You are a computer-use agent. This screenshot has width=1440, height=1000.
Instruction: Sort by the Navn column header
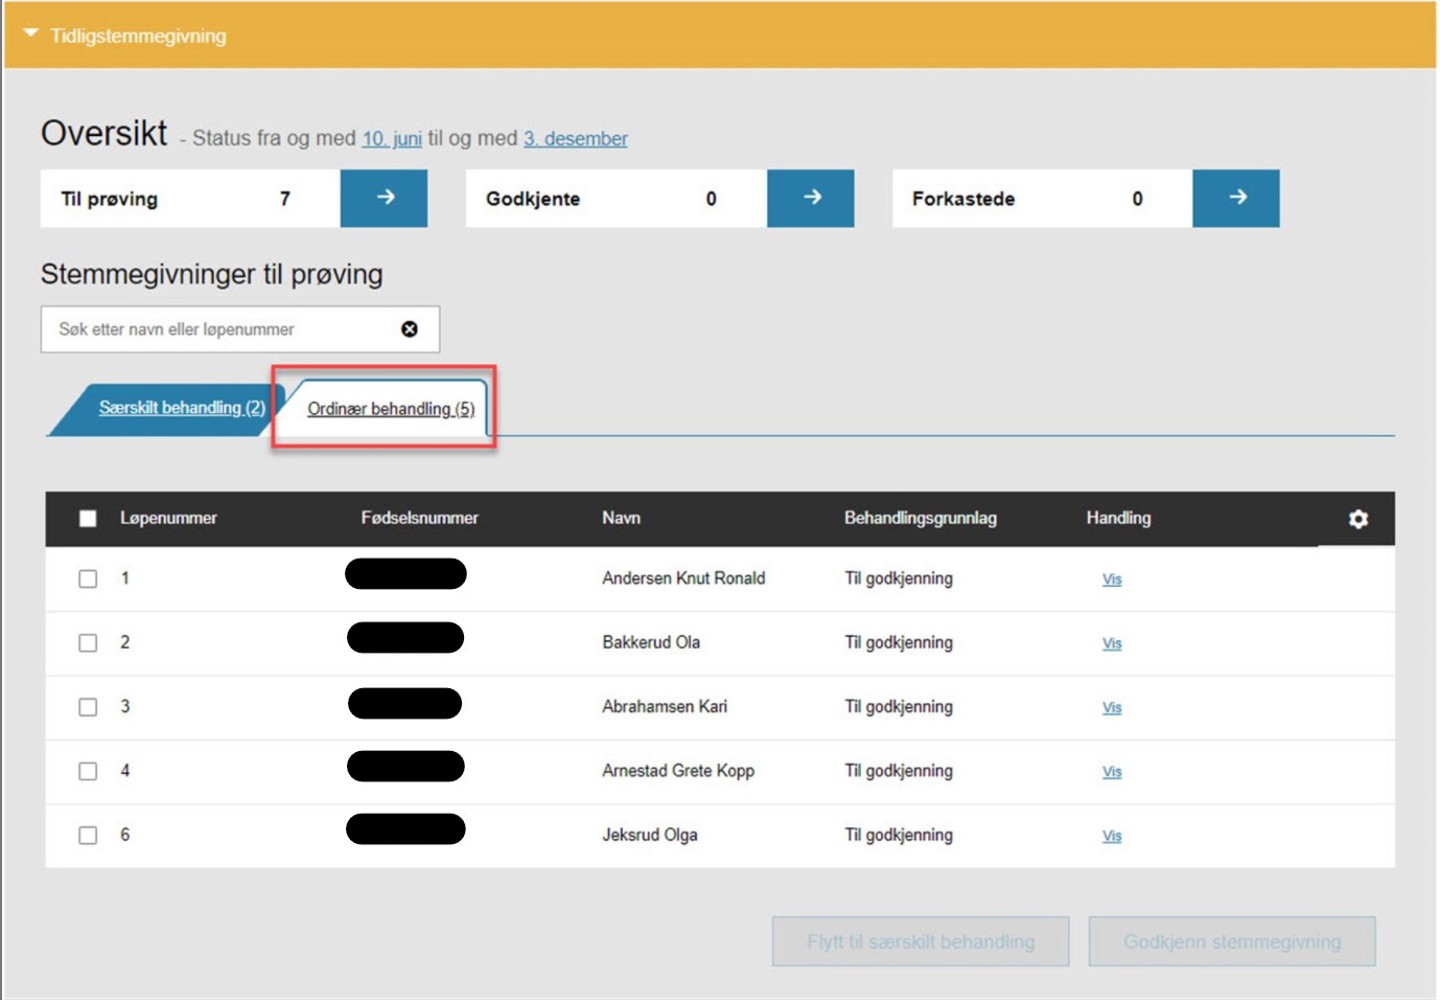621,518
